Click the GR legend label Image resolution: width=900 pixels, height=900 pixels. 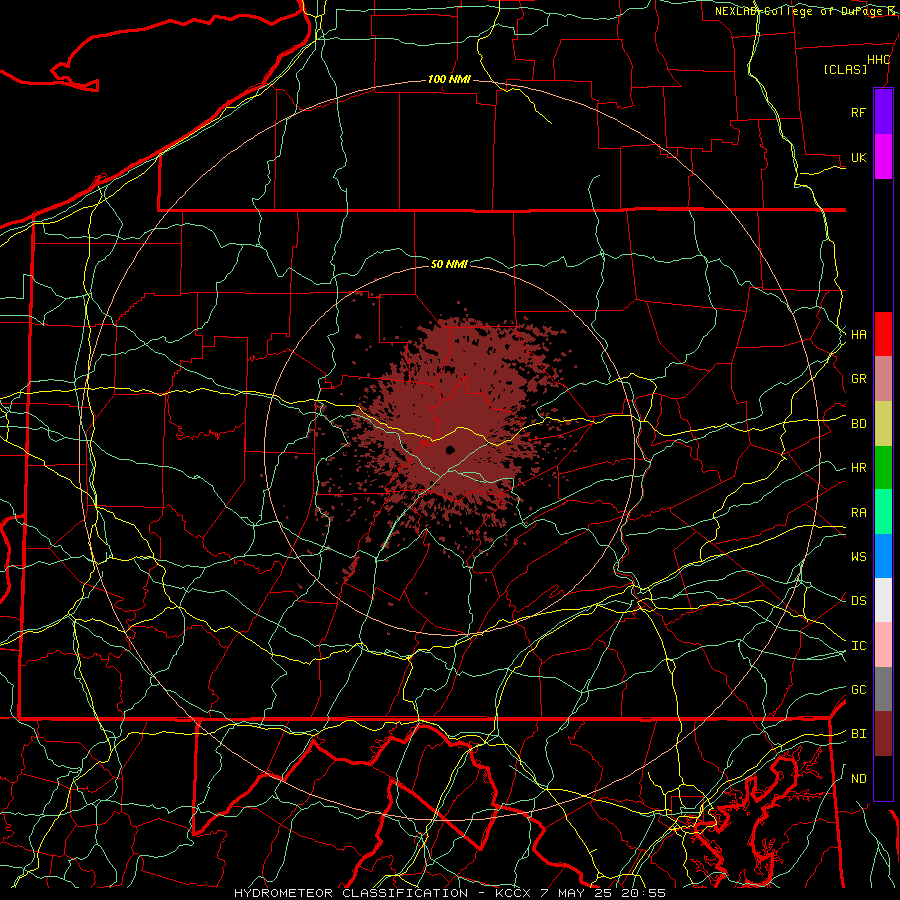click(x=858, y=379)
